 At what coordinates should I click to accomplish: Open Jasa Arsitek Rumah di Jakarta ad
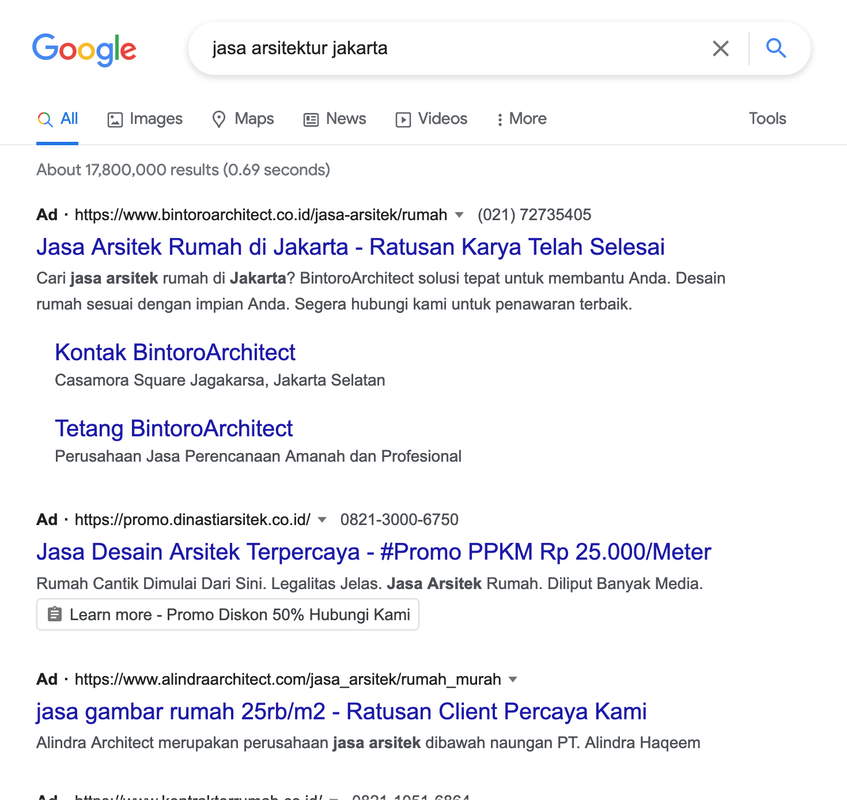pos(350,247)
